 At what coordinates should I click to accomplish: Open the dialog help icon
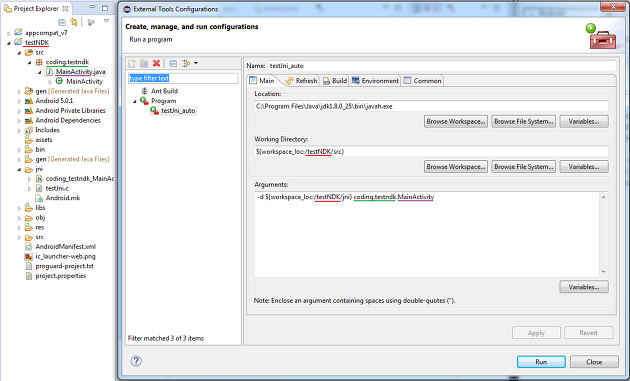[136, 361]
